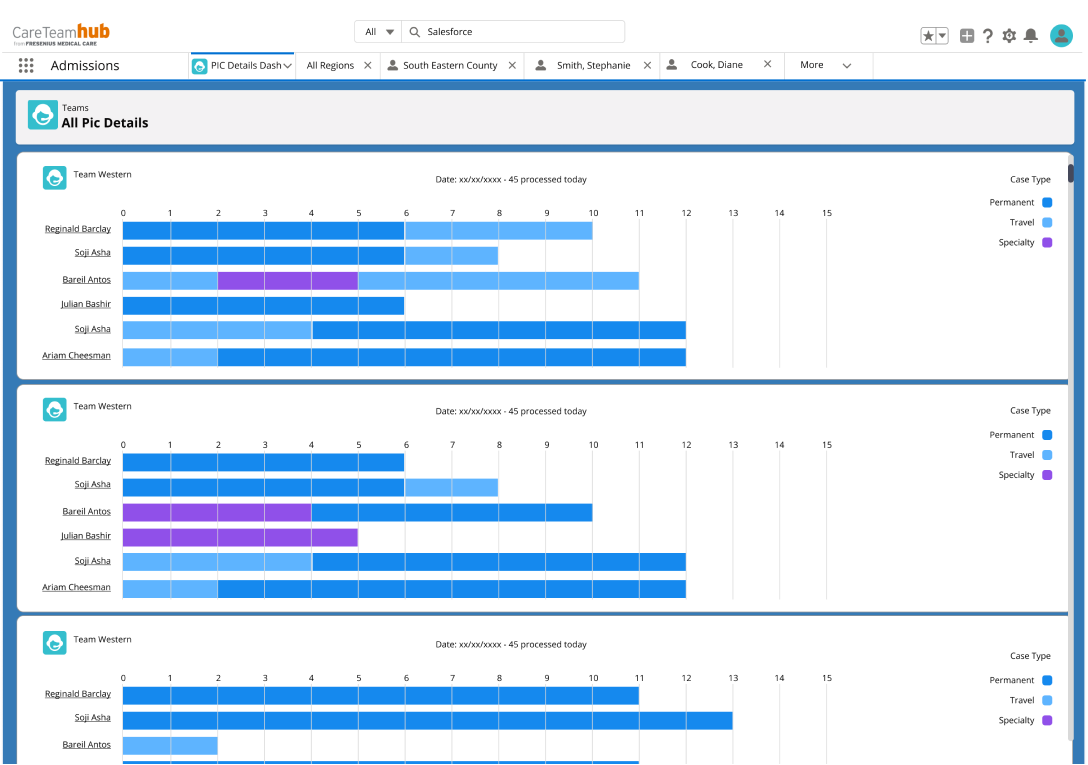Open Julian Bashir link in second chart
The height and width of the screenshot is (765, 1088).
click(86, 536)
